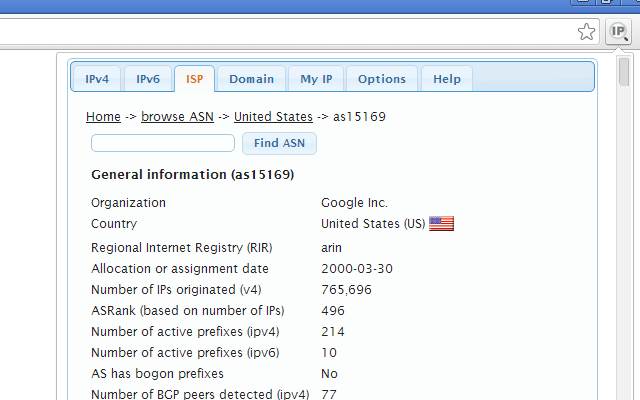
Task: Follow the Home breadcrumb link
Action: click(103, 117)
